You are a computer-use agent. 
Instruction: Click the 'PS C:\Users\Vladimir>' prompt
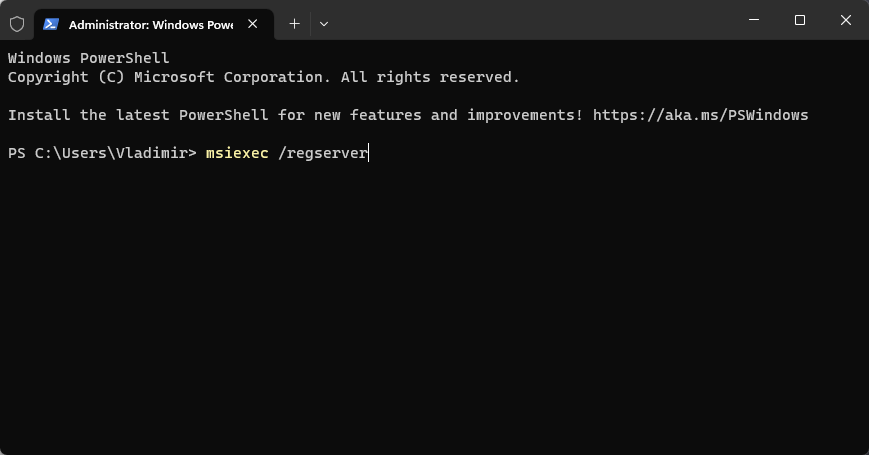[x=102, y=153]
